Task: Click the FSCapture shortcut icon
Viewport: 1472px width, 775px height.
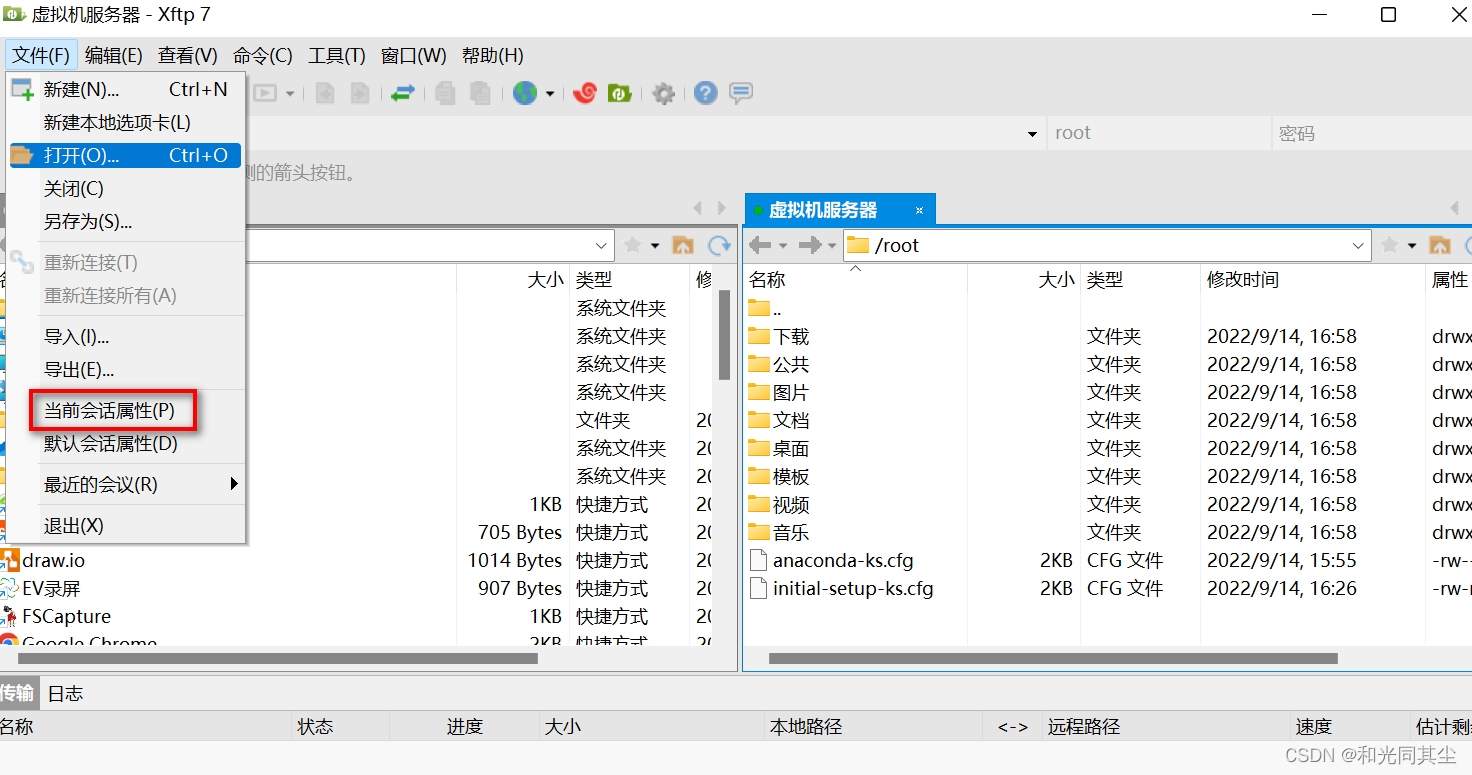Action: coord(9,616)
